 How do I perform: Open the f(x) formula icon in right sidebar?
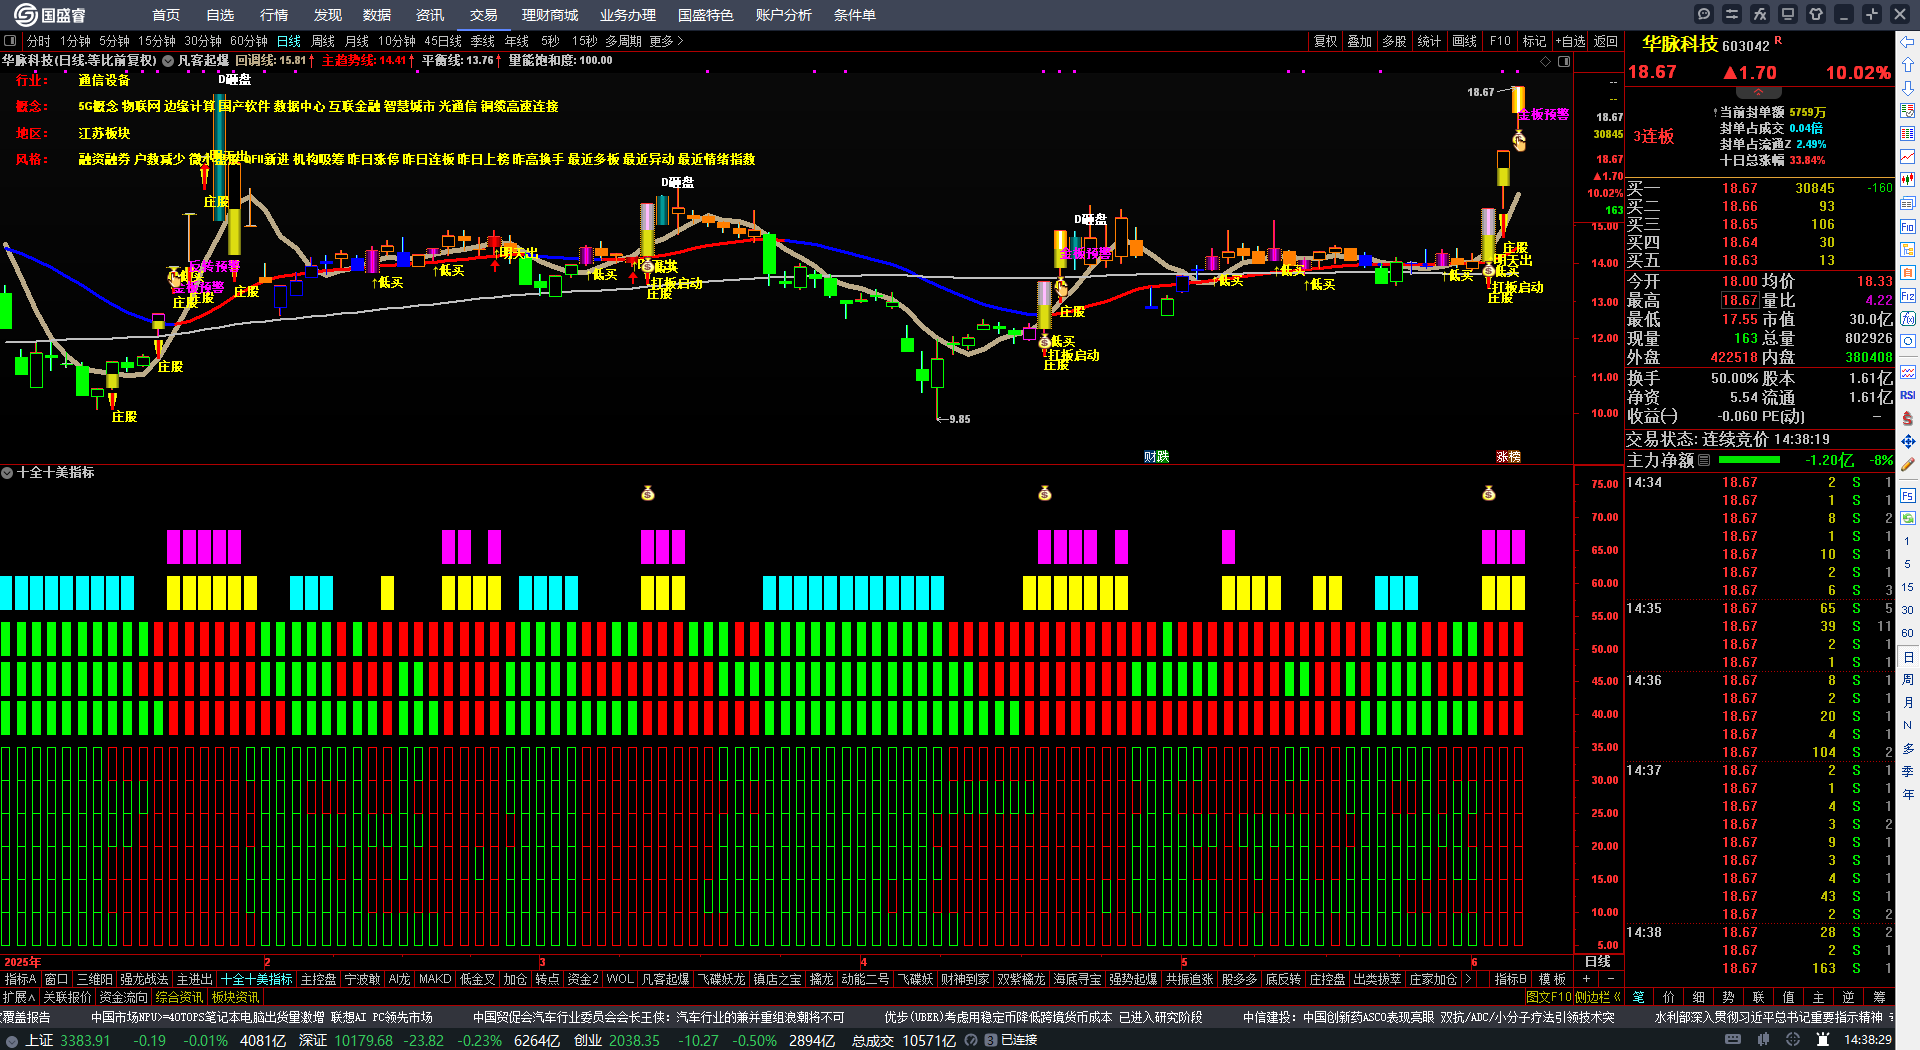pyautogui.click(x=1908, y=318)
